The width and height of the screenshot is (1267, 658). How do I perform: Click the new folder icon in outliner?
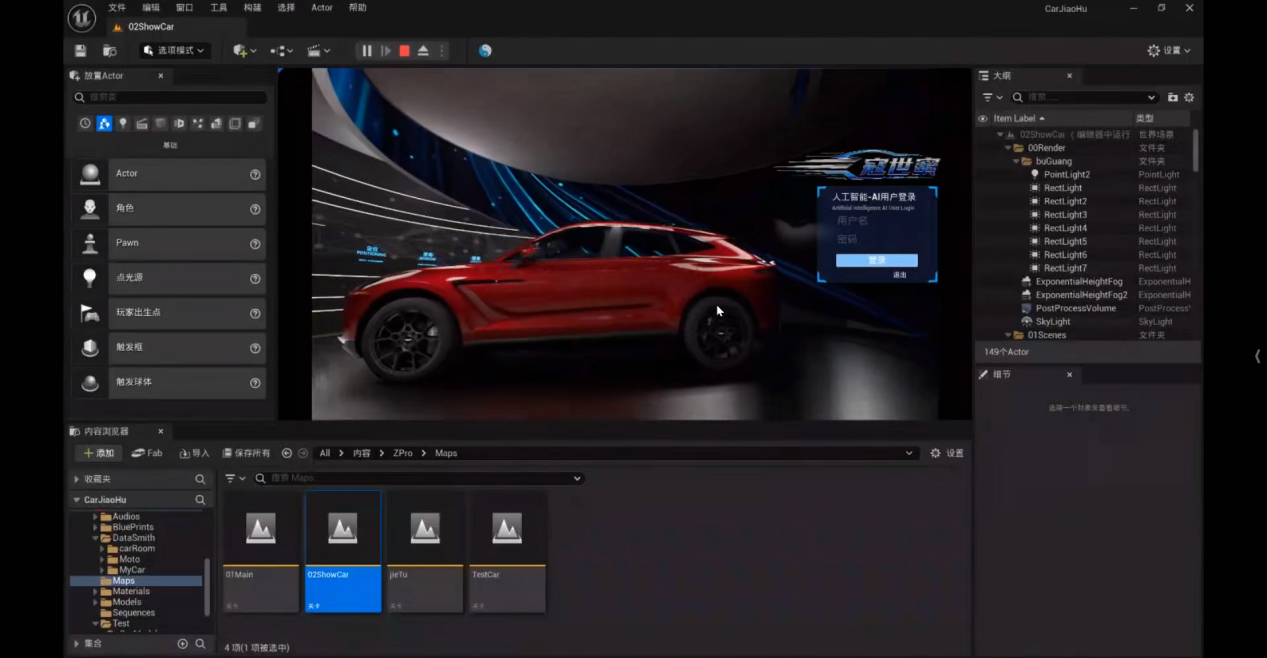1173,98
